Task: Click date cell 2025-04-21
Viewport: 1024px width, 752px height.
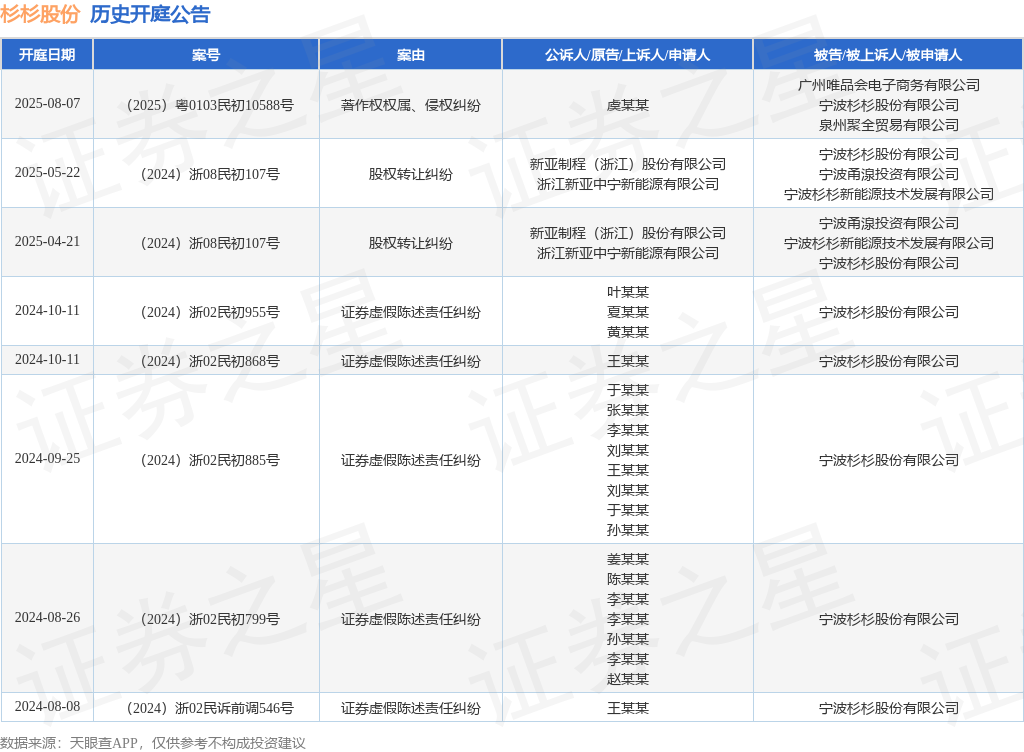Action: click(47, 242)
